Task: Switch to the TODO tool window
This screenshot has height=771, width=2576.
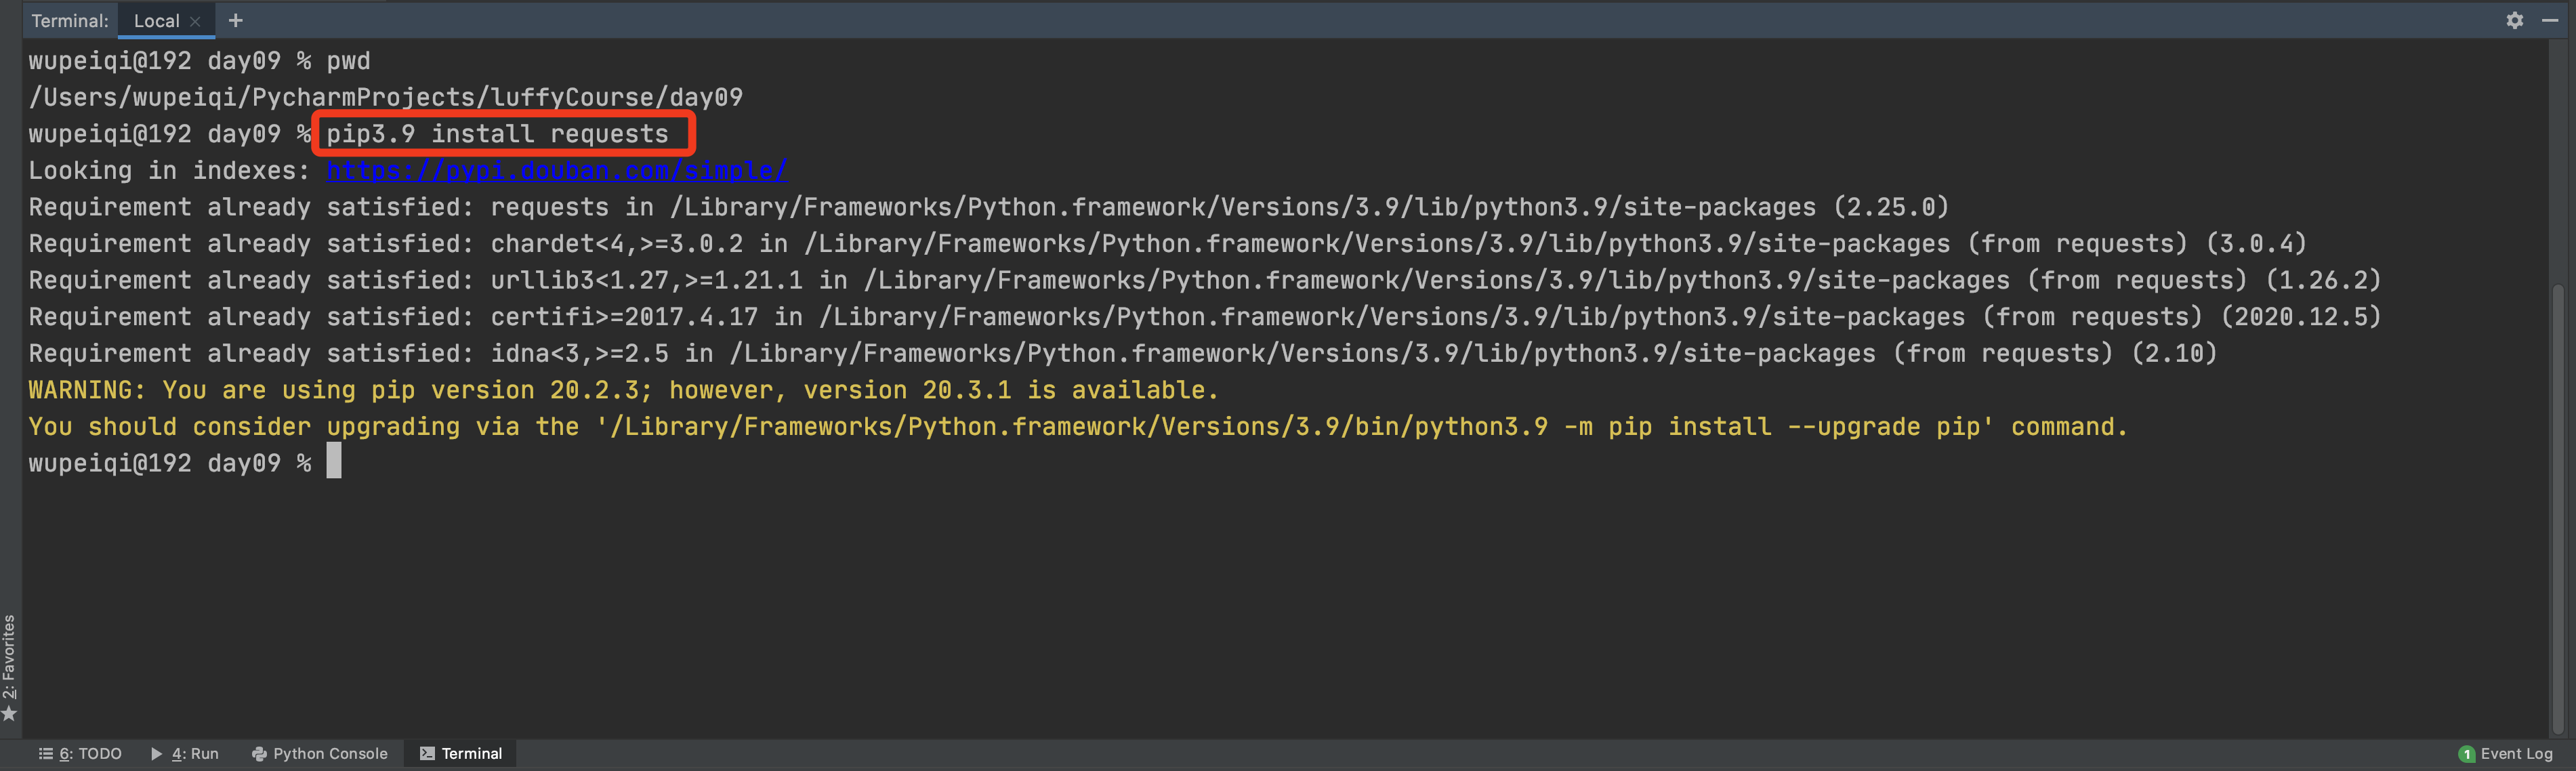Action: tap(90, 753)
